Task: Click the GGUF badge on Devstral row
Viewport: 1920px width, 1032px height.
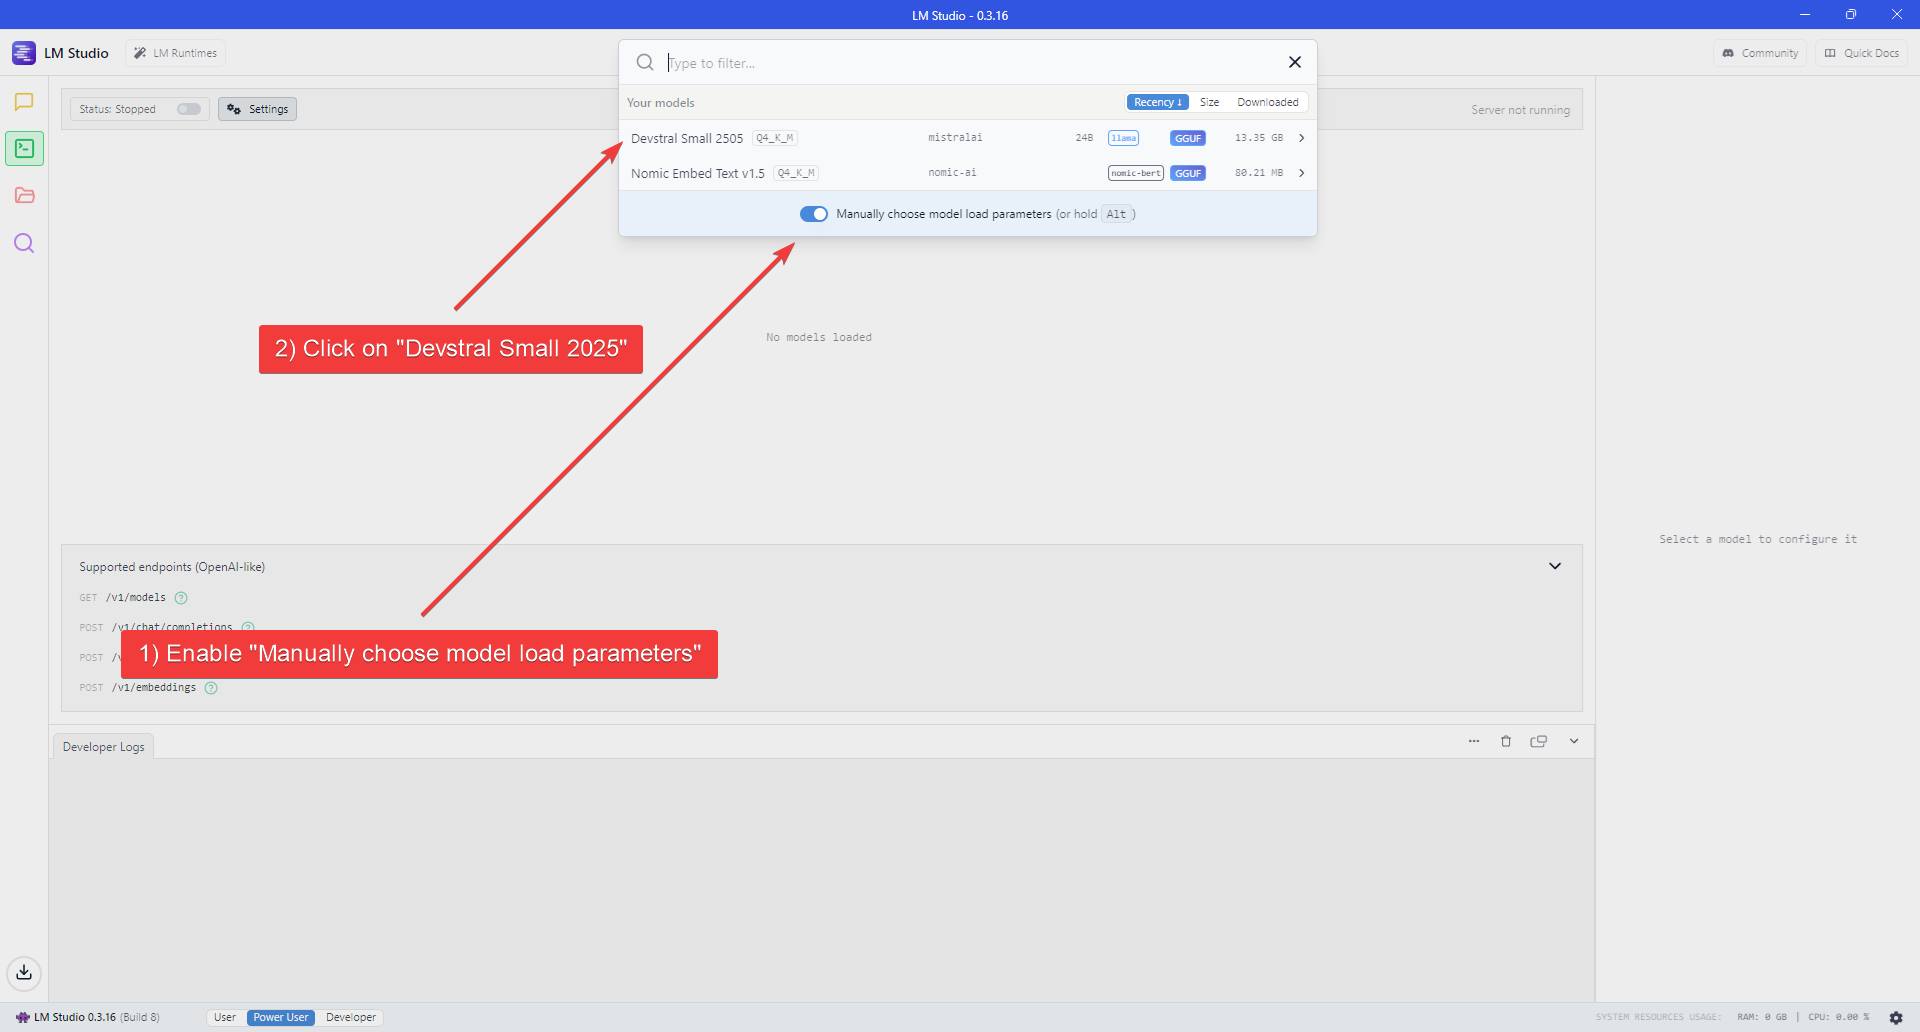Action: click(1188, 138)
